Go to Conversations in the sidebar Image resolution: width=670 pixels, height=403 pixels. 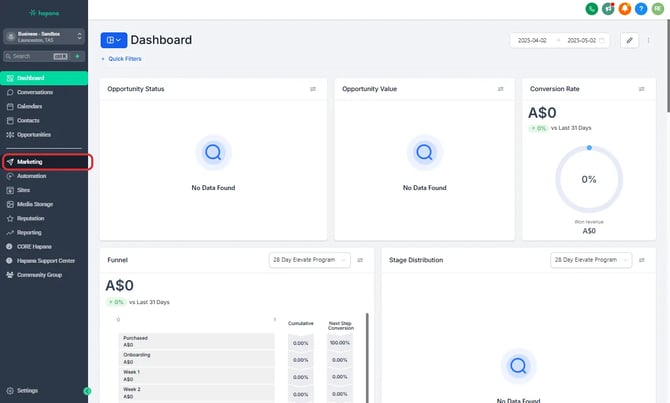point(34,92)
